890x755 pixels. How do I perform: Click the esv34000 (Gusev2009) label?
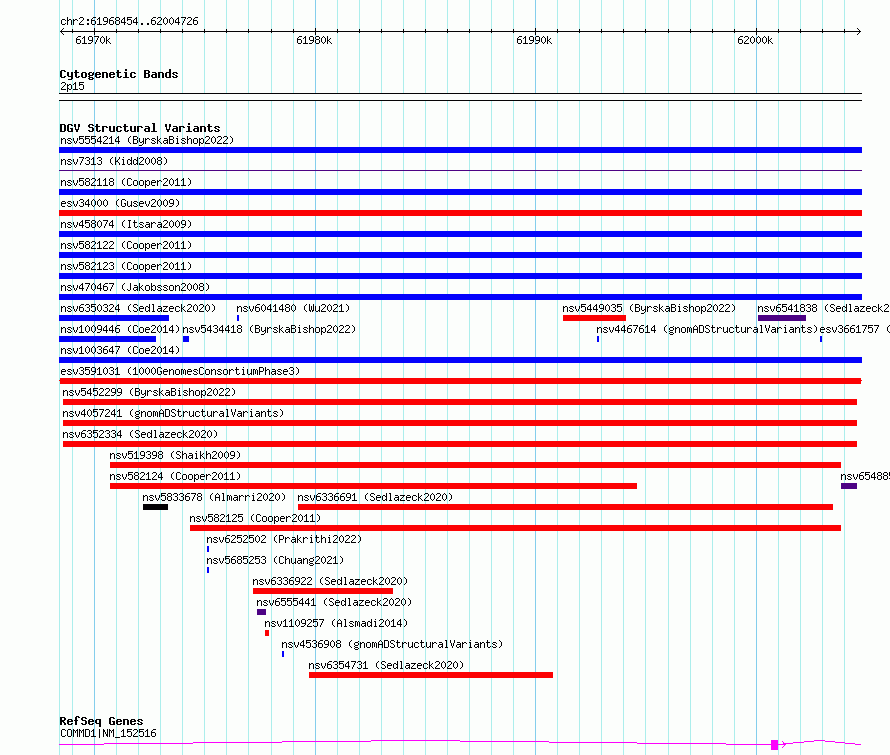pos(120,203)
